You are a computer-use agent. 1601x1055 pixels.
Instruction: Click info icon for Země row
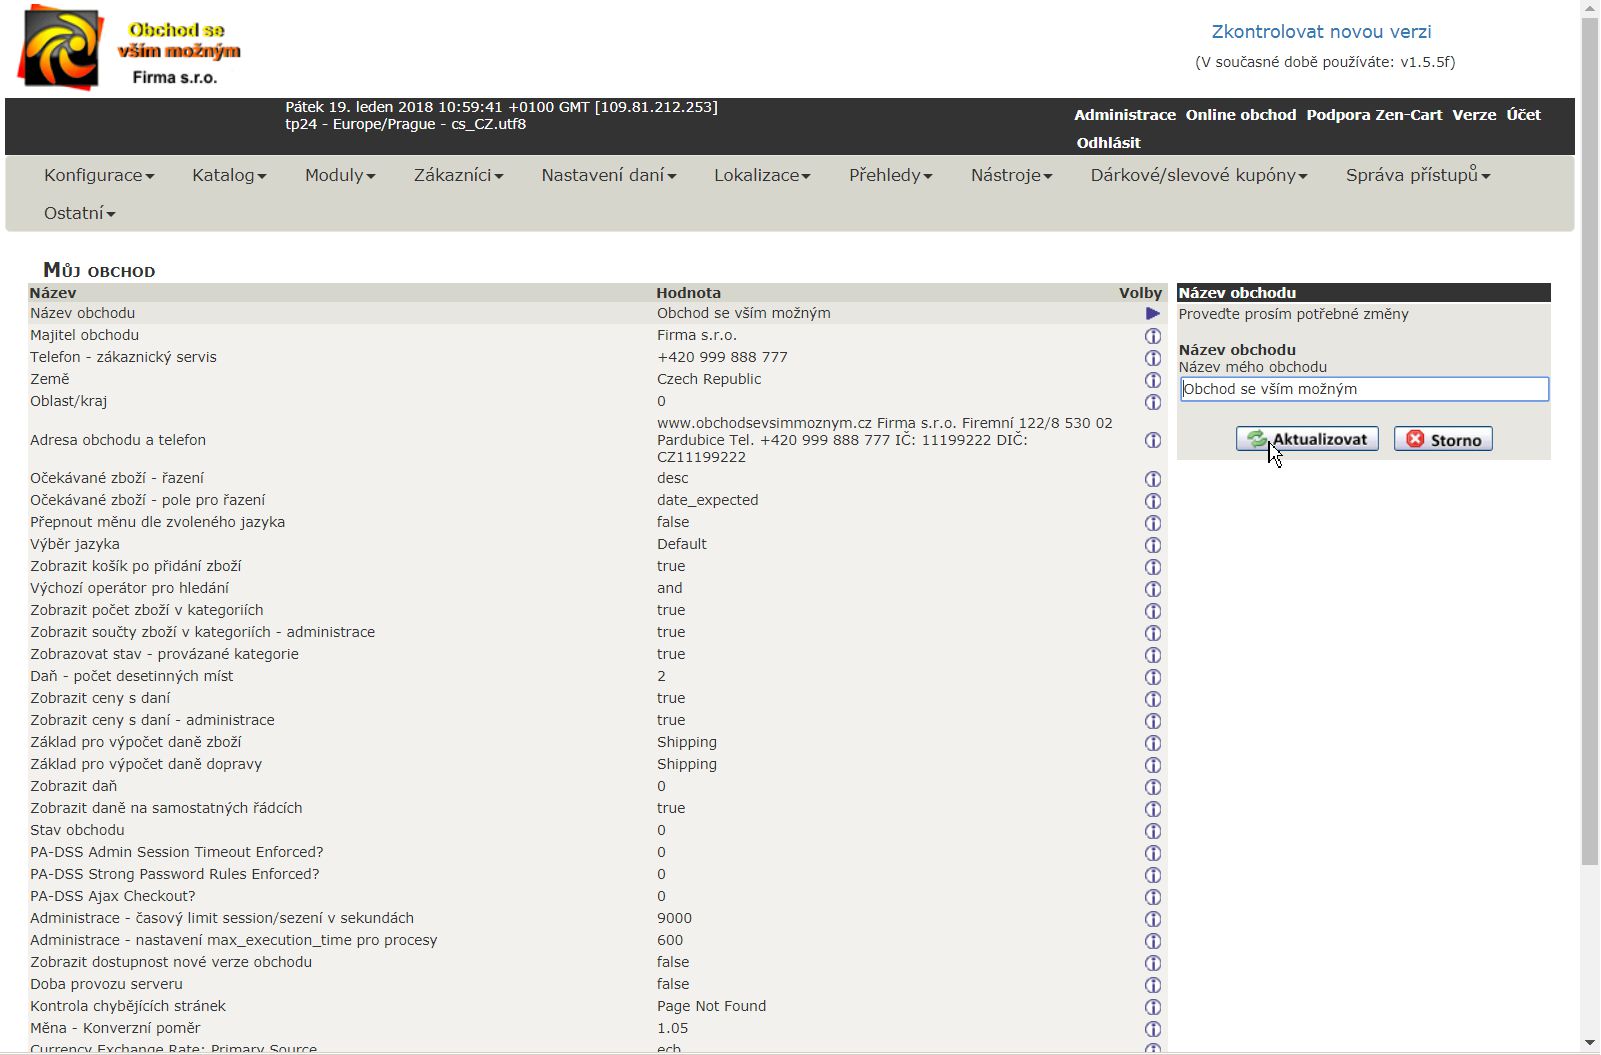(x=1152, y=380)
